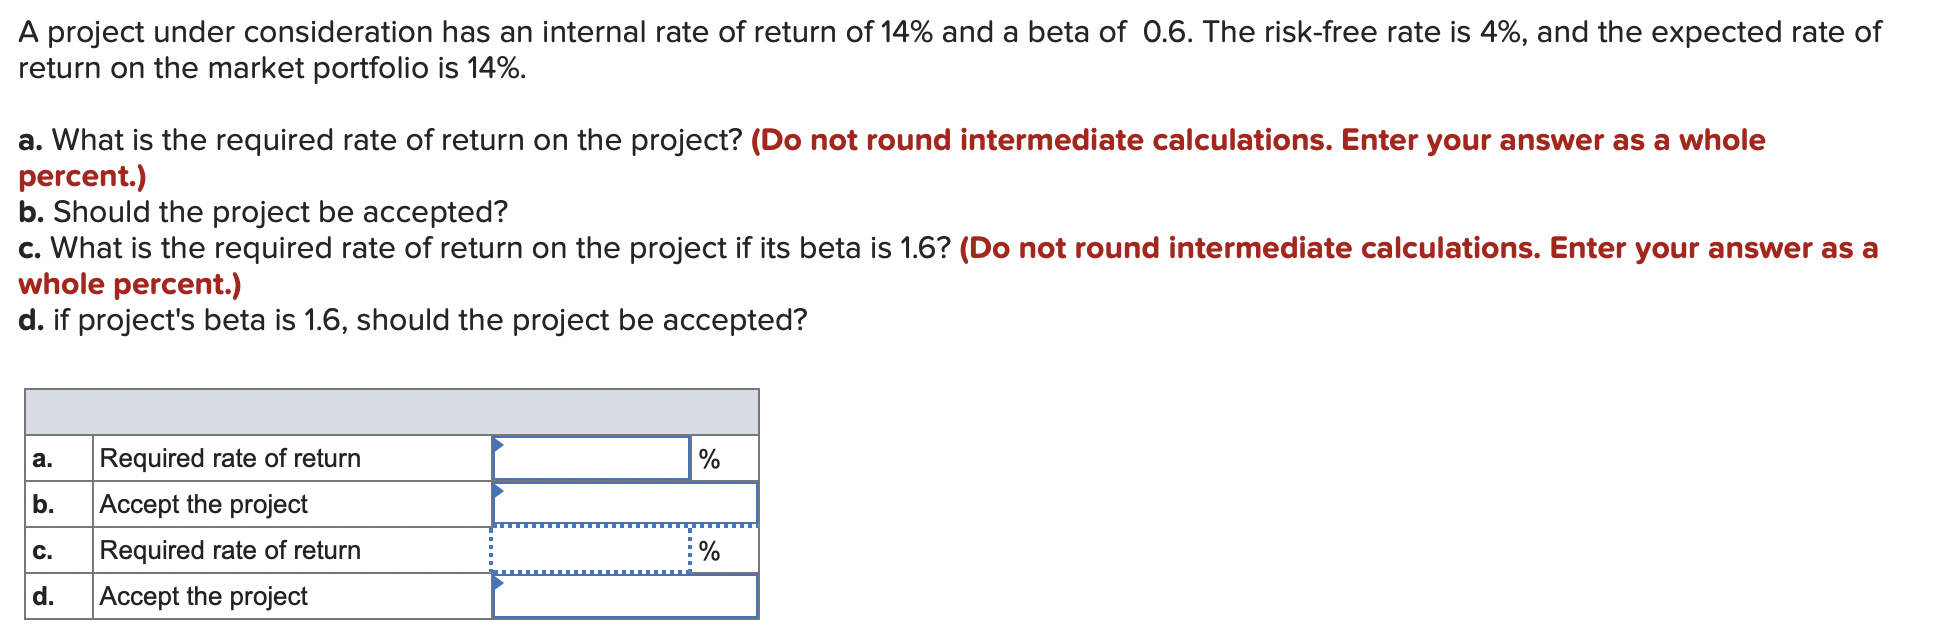The image size is (1960, 636).
Task: Click the blue marker on row b cell
Action: point(498,490)
